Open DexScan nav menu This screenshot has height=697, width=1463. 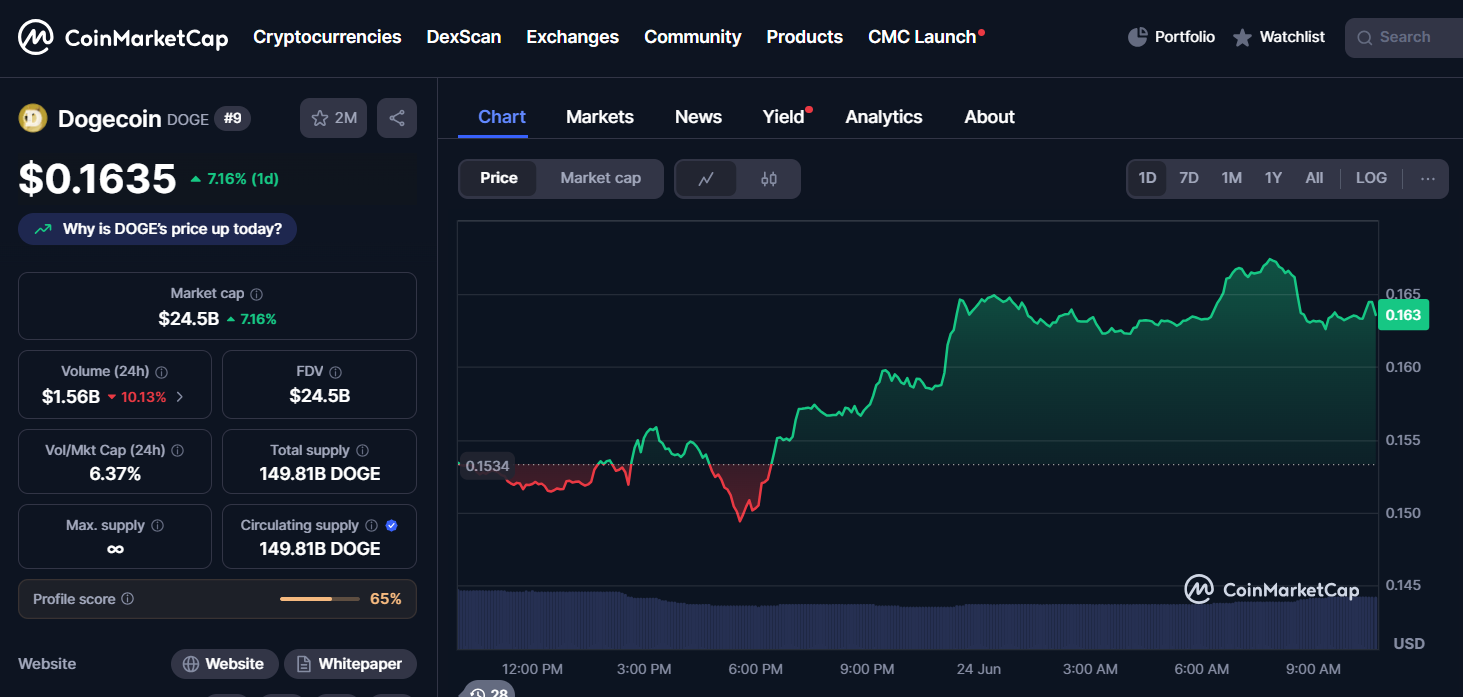point(464,37)
